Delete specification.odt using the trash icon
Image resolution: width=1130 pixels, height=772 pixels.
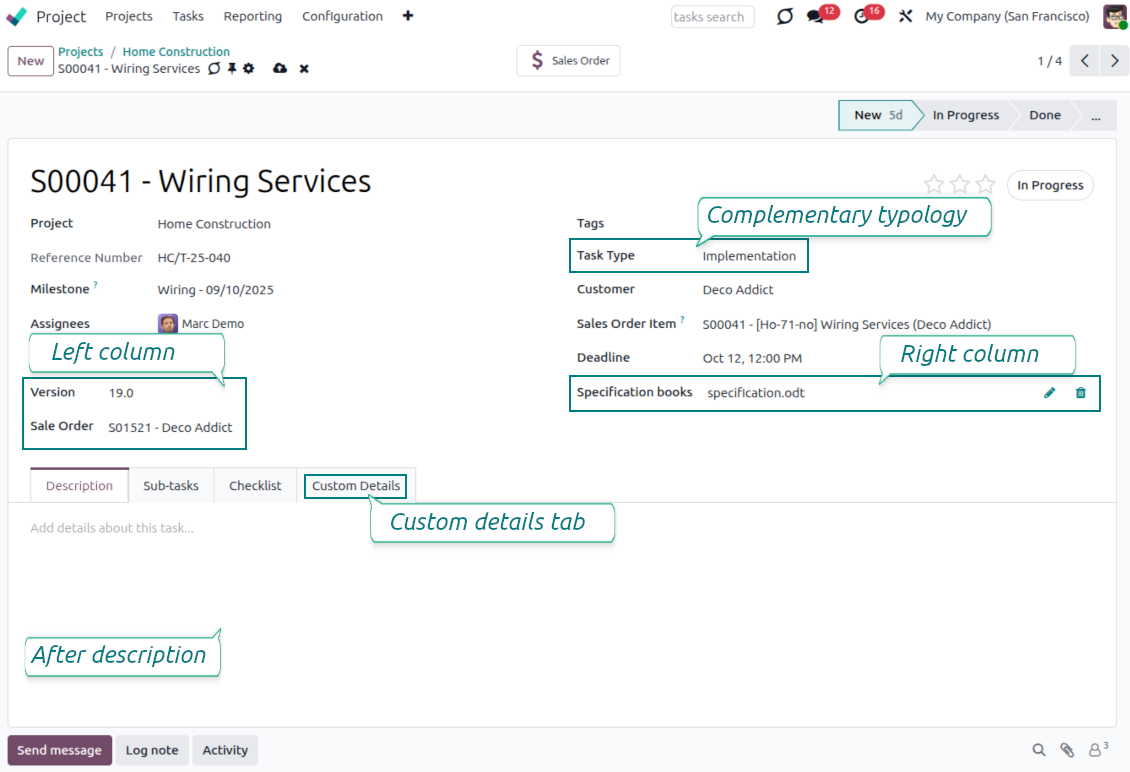click(x=1080, y=393)
